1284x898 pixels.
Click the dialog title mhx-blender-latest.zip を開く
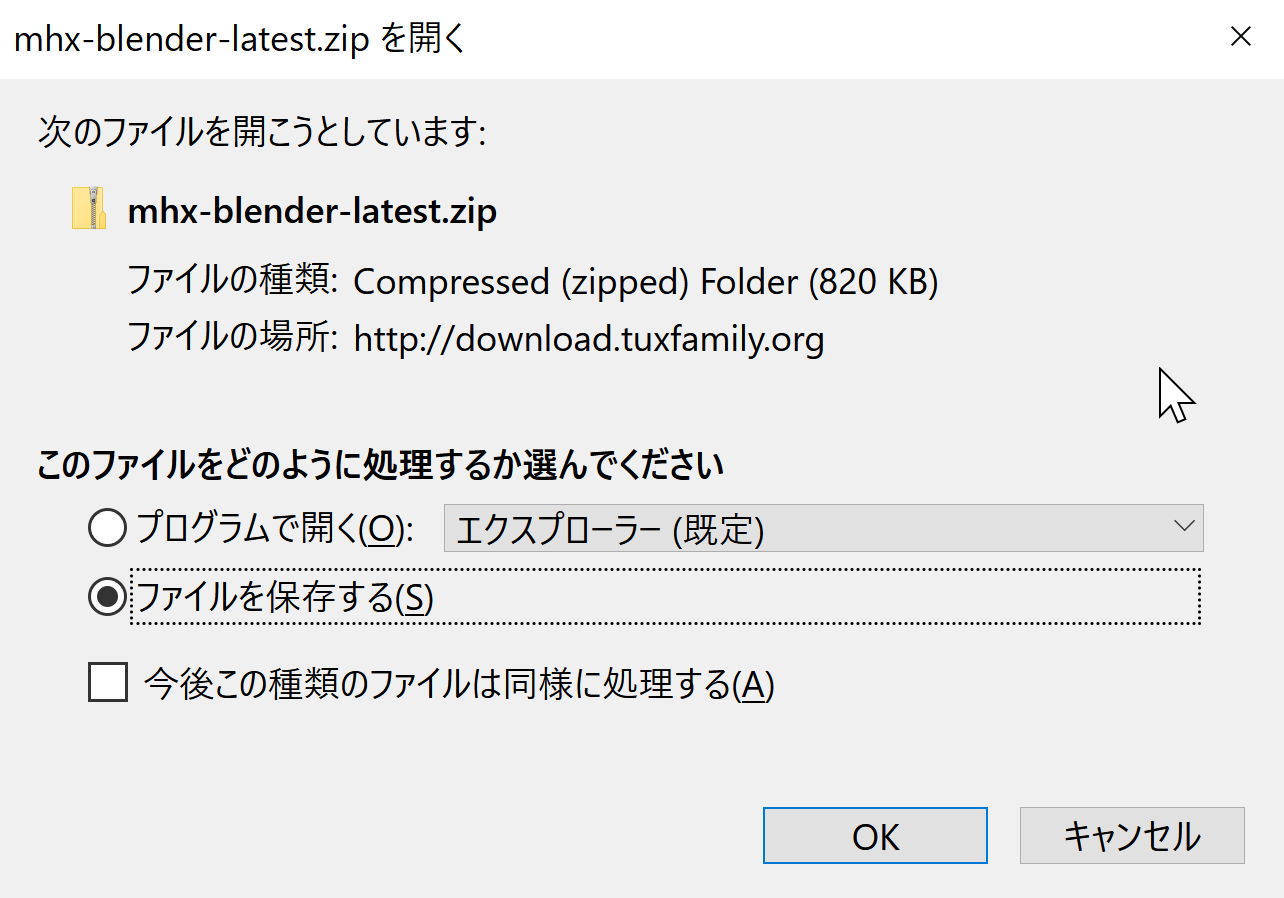click(241, 39)
